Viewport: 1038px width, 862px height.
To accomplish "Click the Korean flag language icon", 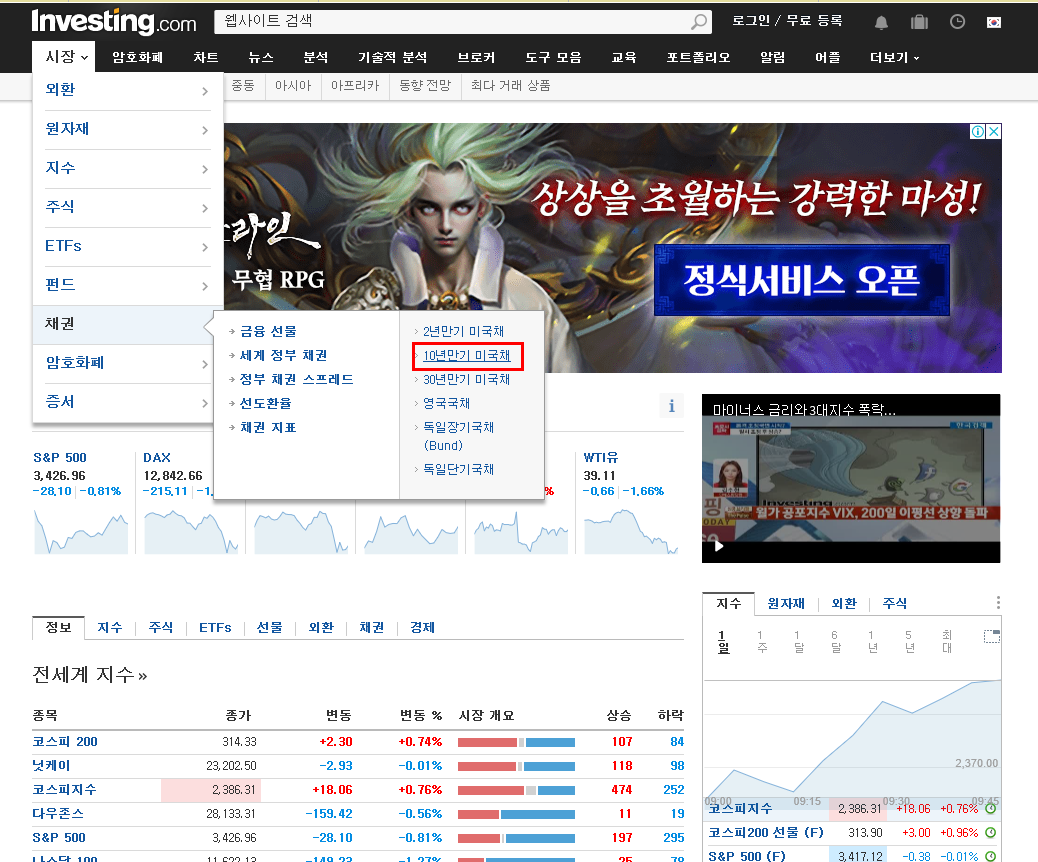I will click(x=994, y=23).
